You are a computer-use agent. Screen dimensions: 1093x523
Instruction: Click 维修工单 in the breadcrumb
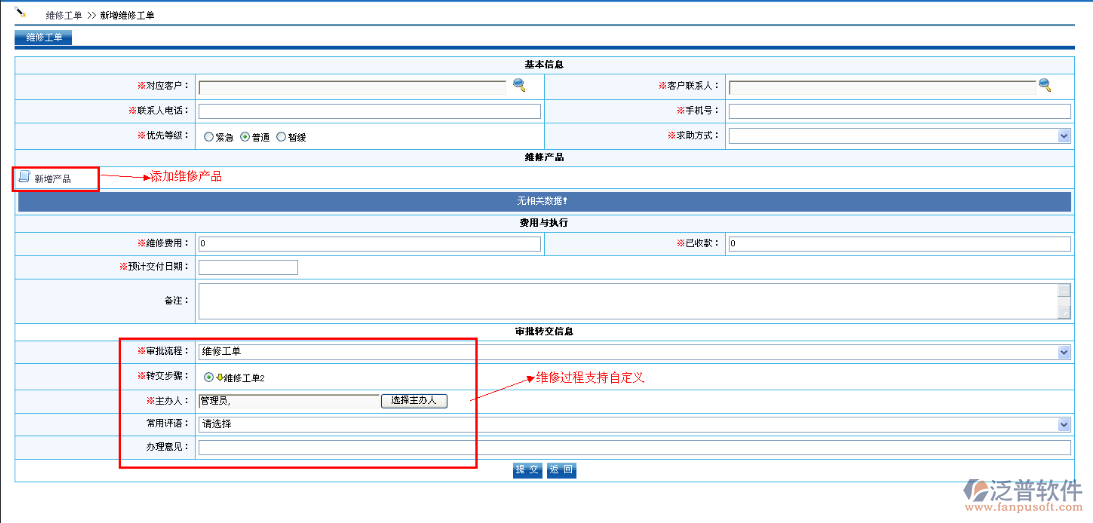click(x=63, y=15)
